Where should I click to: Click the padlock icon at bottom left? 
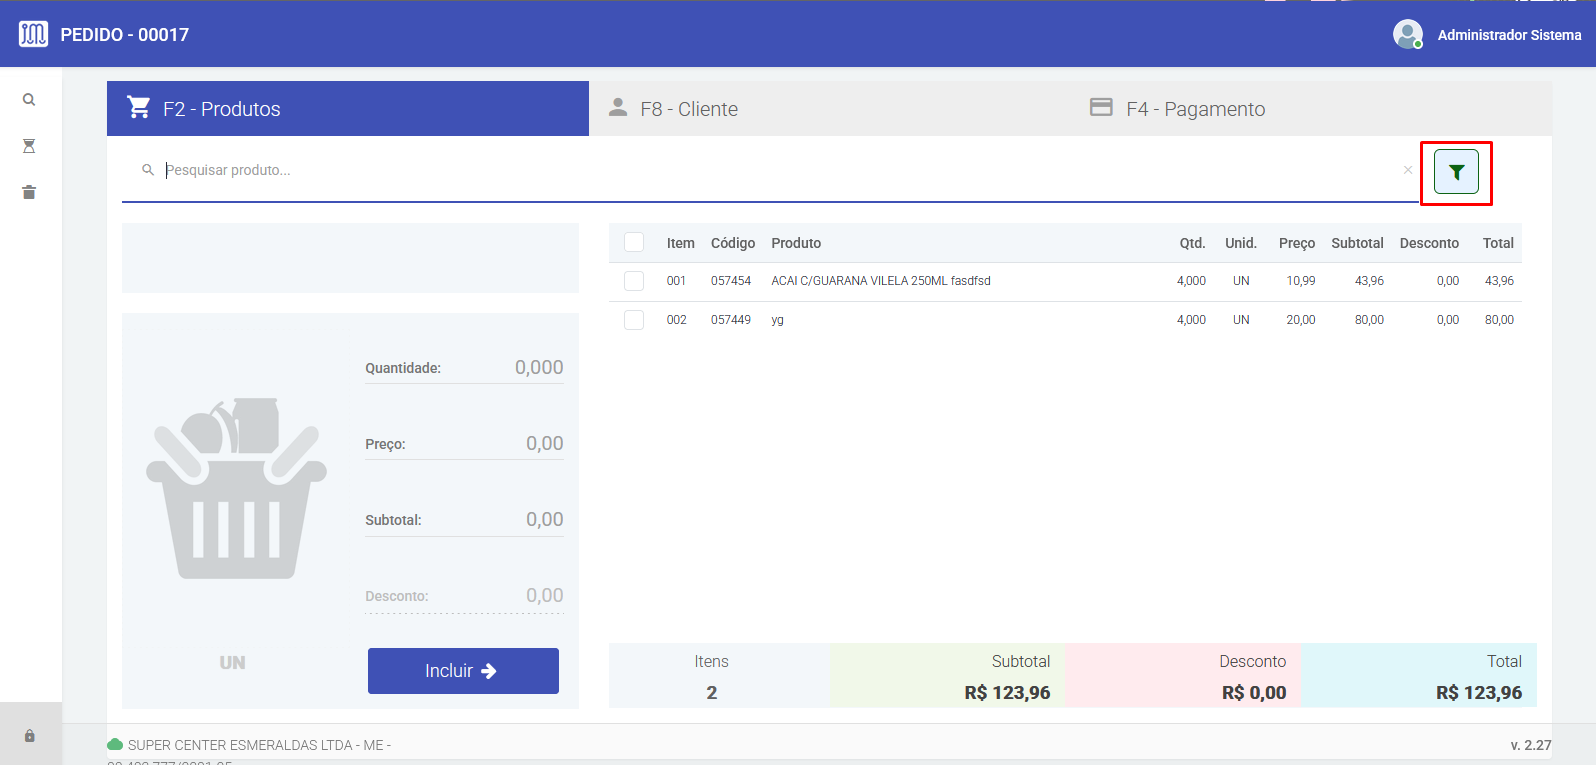30,736
